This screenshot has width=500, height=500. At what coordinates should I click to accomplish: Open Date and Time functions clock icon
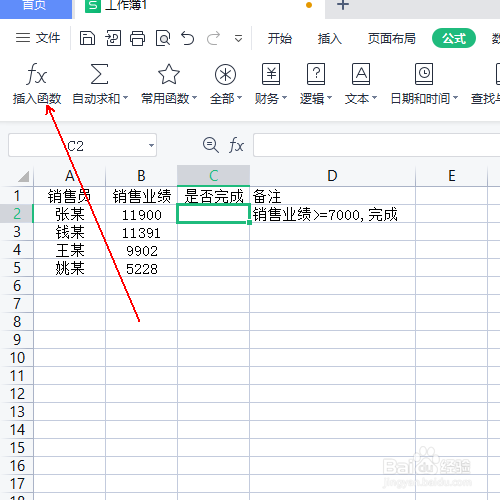[x=424, y=74]
